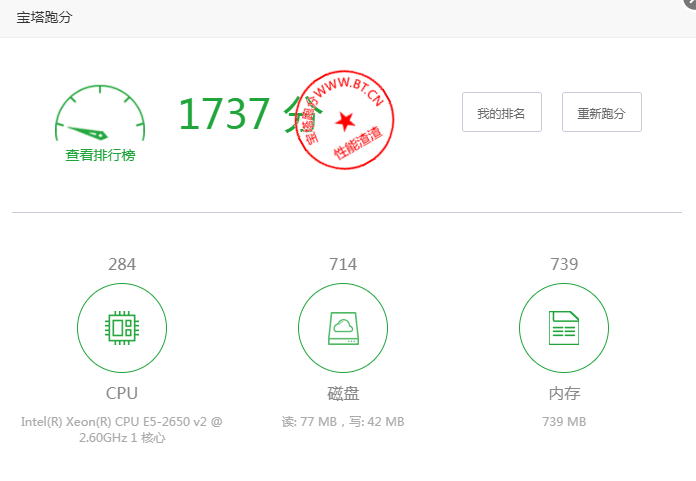Viewport: 696px width, 481px height.
Task: Click the 磁盘 label
Action: pyautogui.click(x=343, y=393)
